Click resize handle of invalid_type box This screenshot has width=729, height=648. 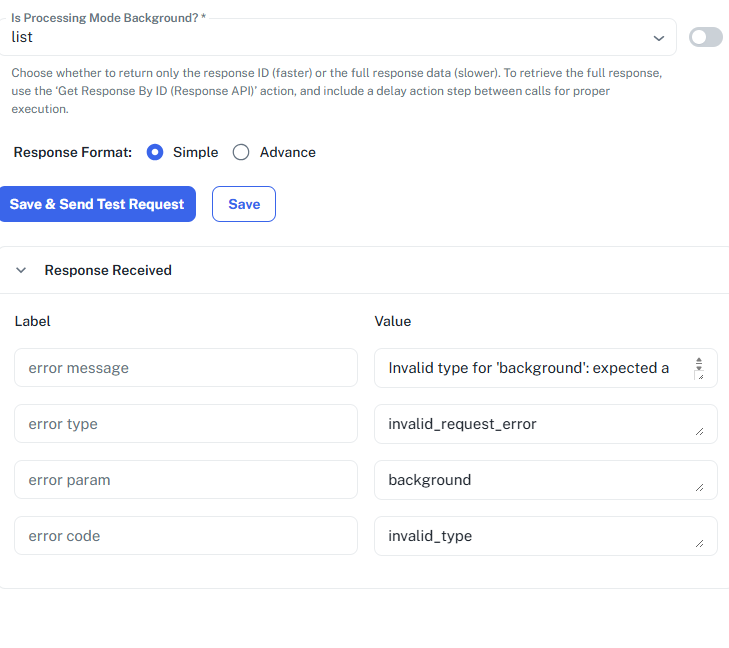pyautogui.click(x=699, y=544)
